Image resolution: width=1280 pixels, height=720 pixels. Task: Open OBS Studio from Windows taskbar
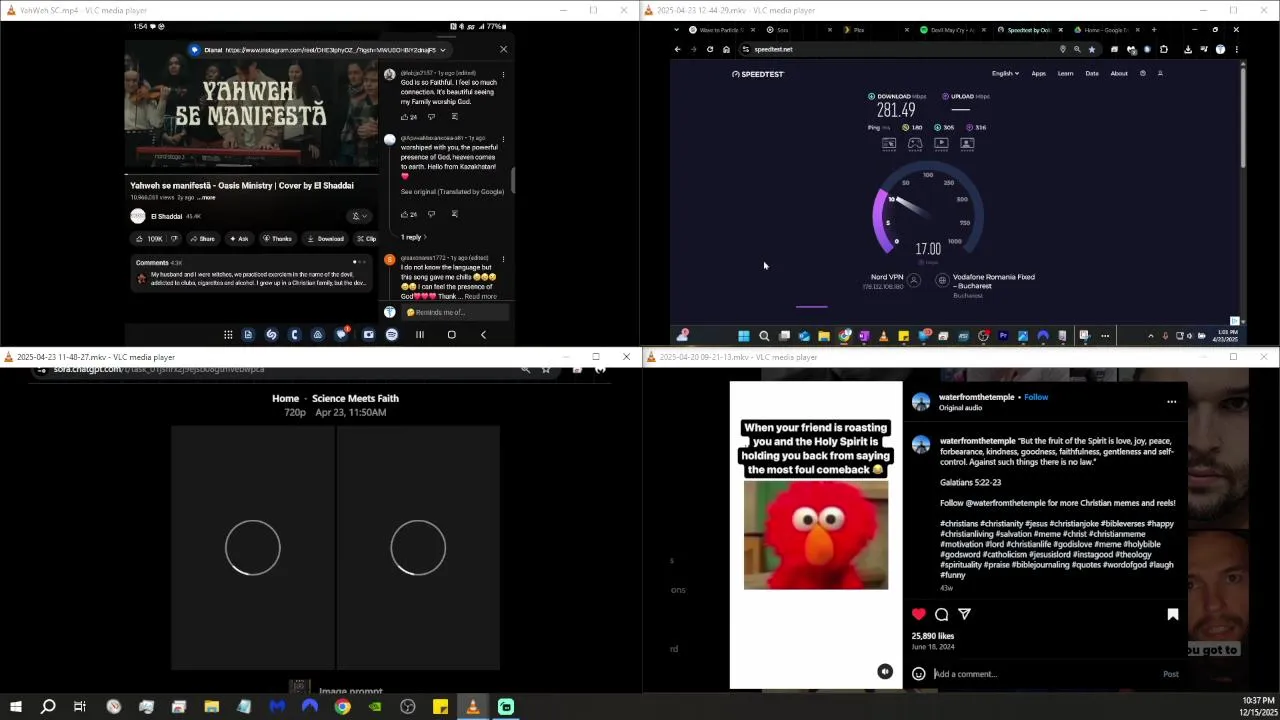(x=408, y=707)
